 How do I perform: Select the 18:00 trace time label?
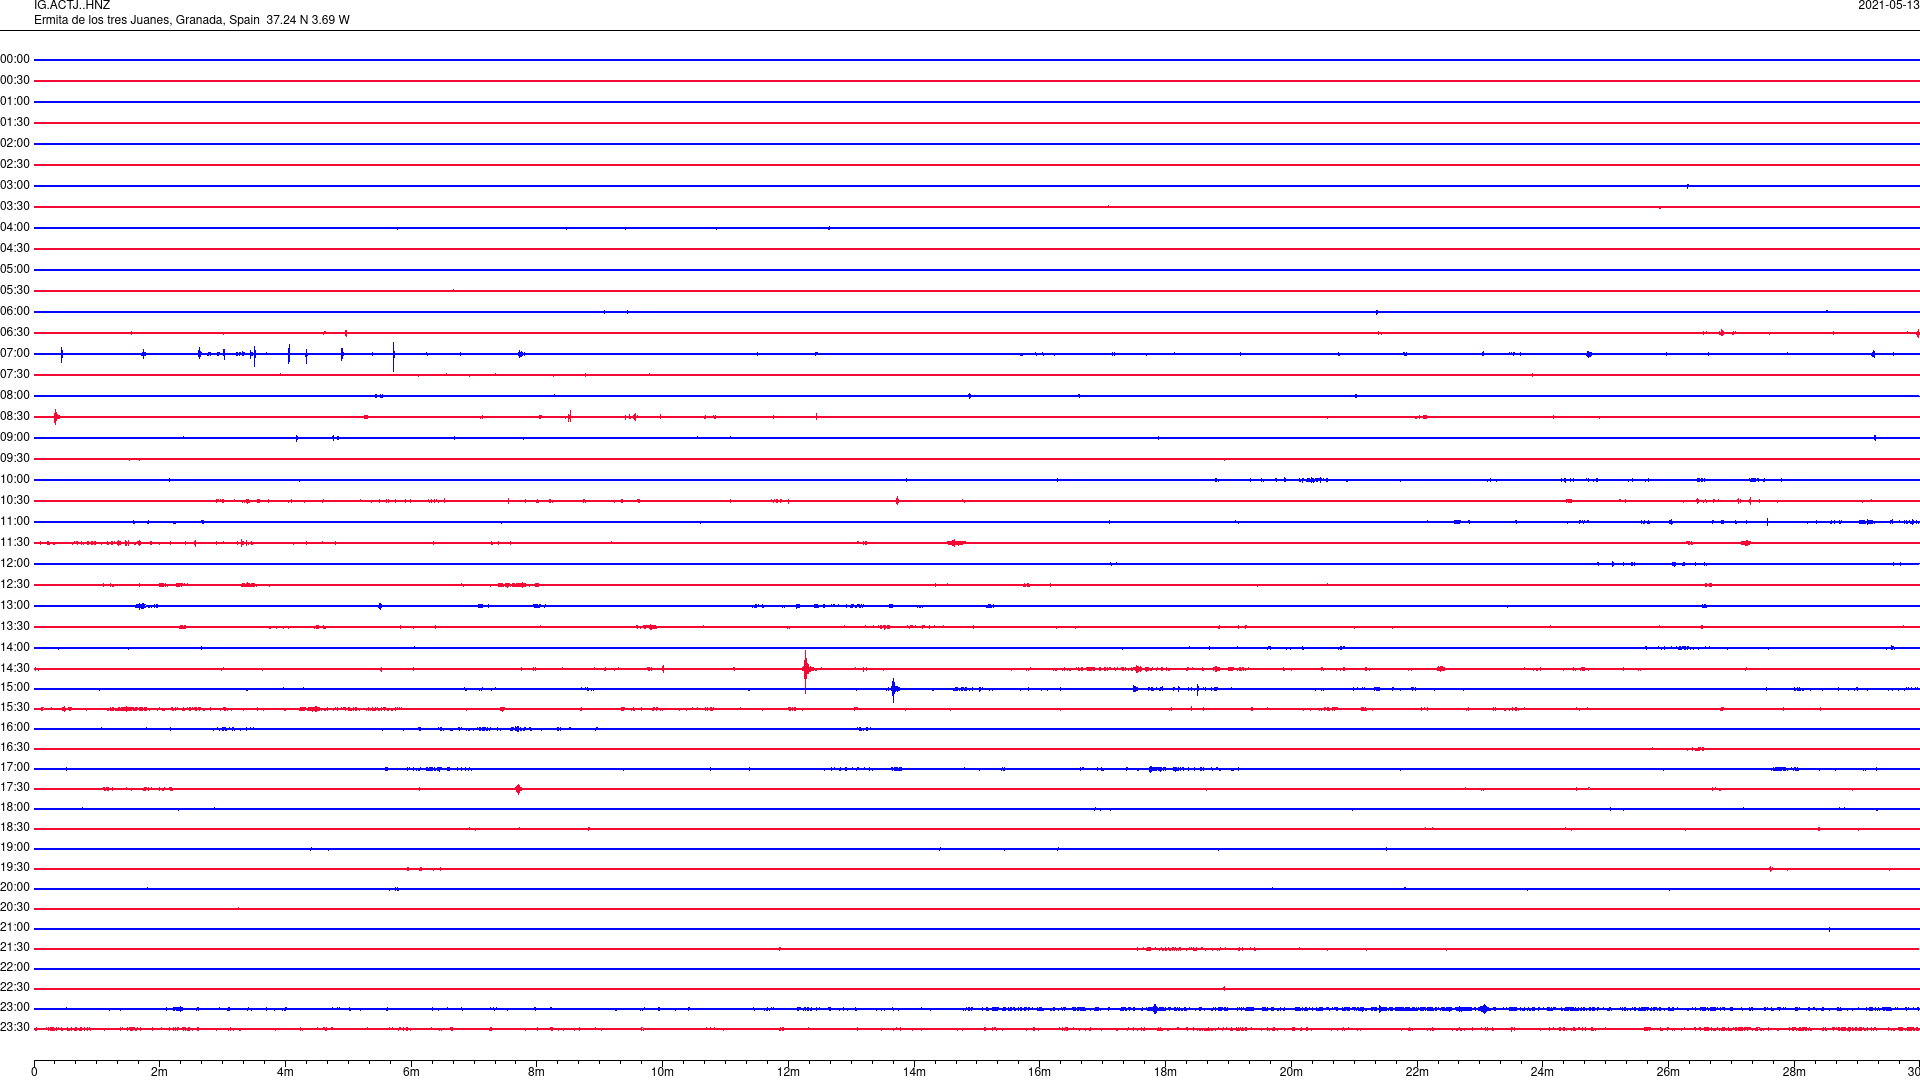[15, 808]
